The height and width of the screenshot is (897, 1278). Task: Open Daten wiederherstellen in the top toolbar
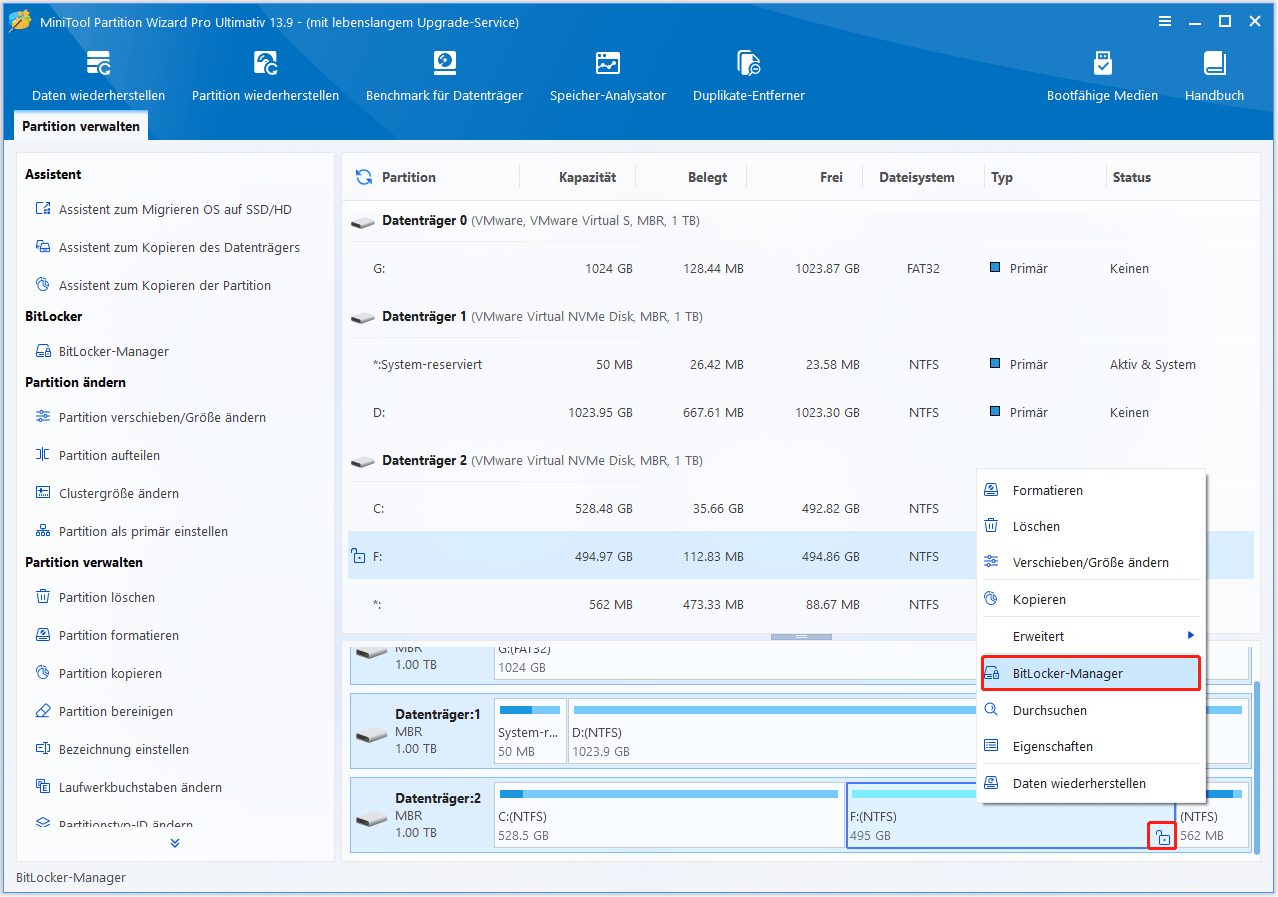click(x=98, y=76)
